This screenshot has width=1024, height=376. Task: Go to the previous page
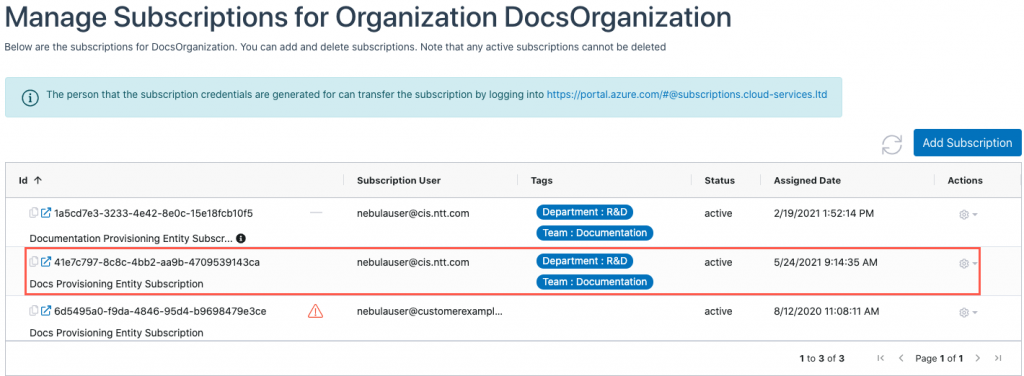(901, 358)
